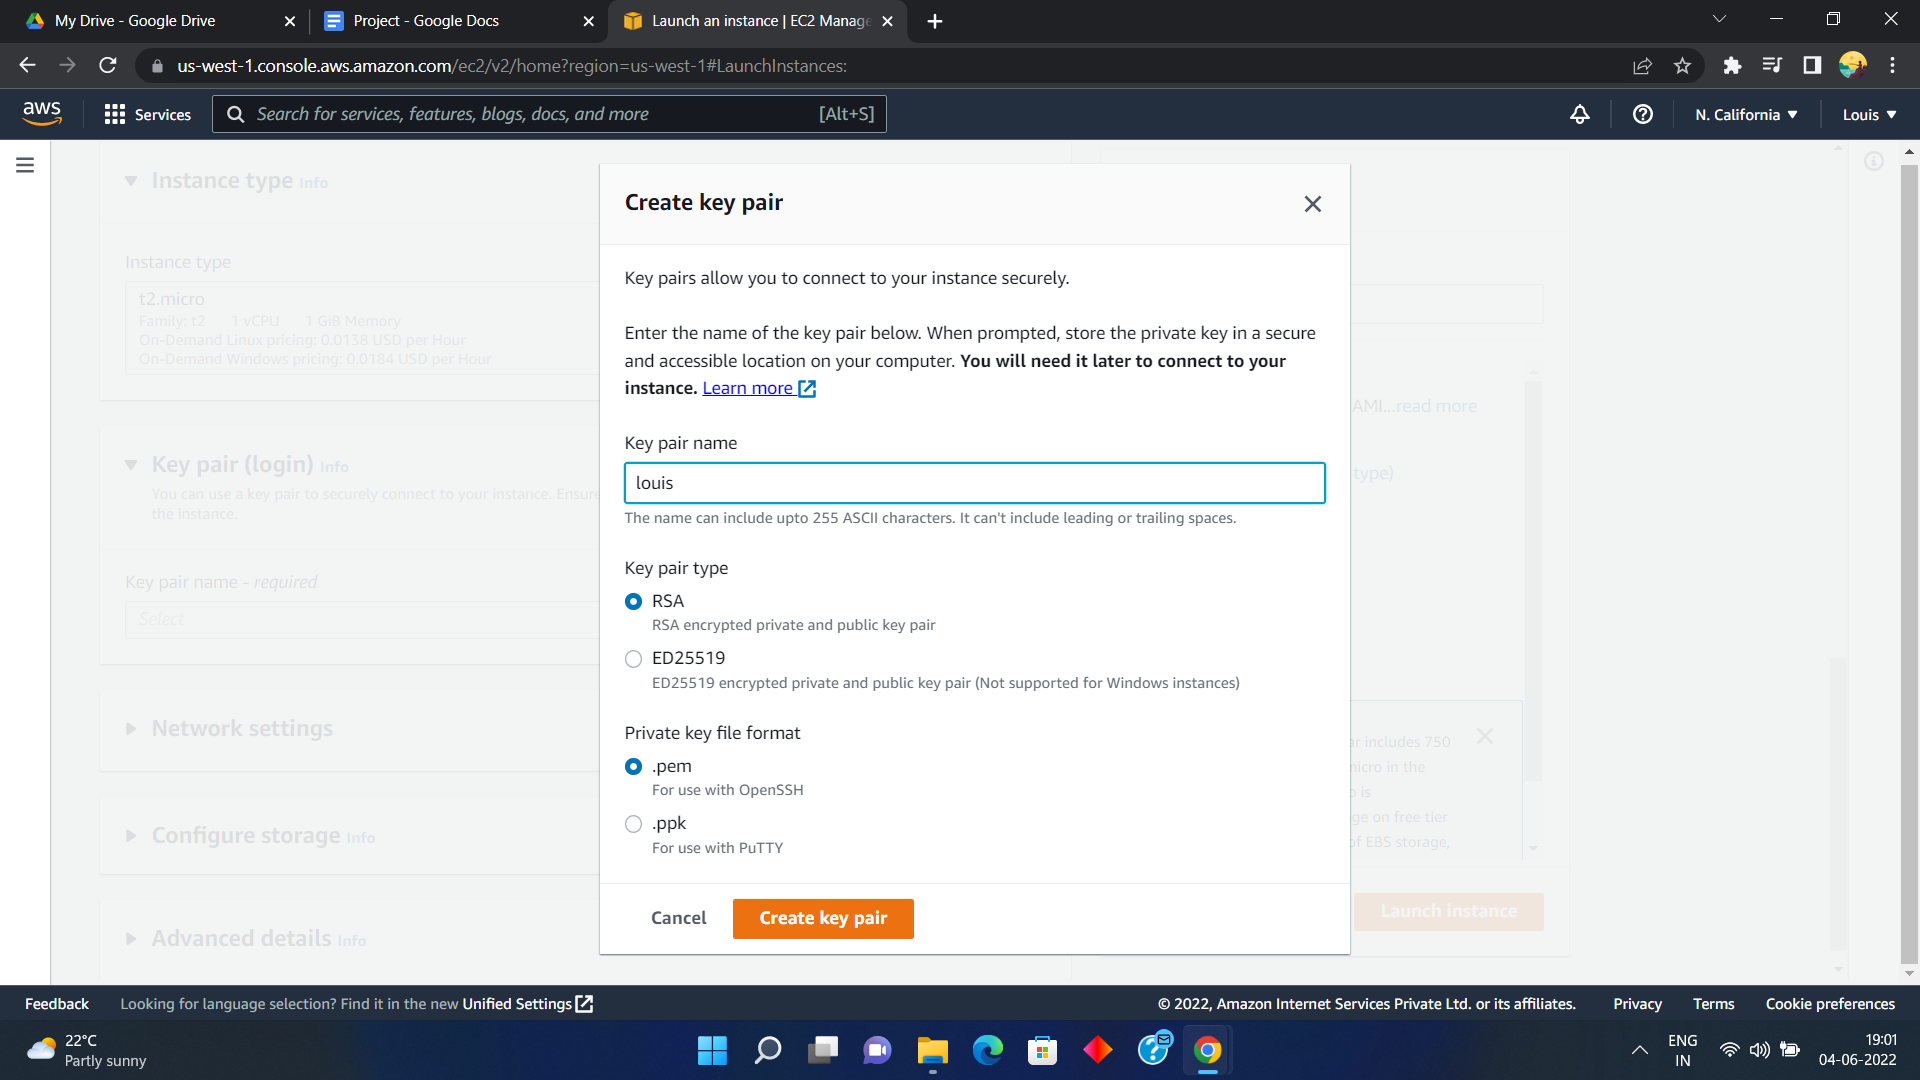Click the Create key pair button
The height and width of the screenshot is (1080, 1920).
(822, 918)
